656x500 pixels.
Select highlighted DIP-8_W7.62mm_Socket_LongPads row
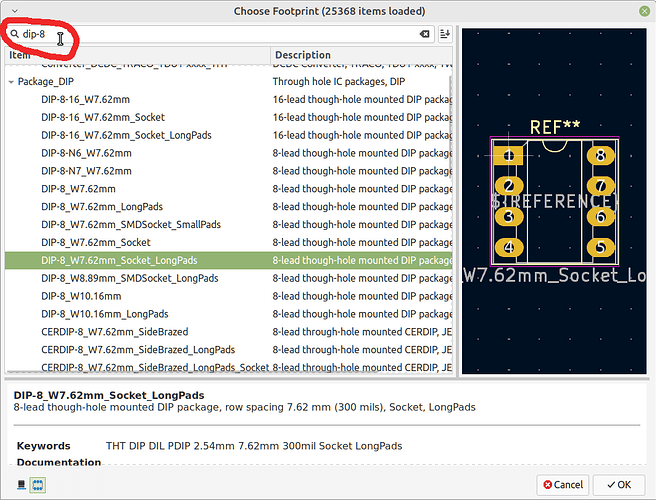point(228,260)
